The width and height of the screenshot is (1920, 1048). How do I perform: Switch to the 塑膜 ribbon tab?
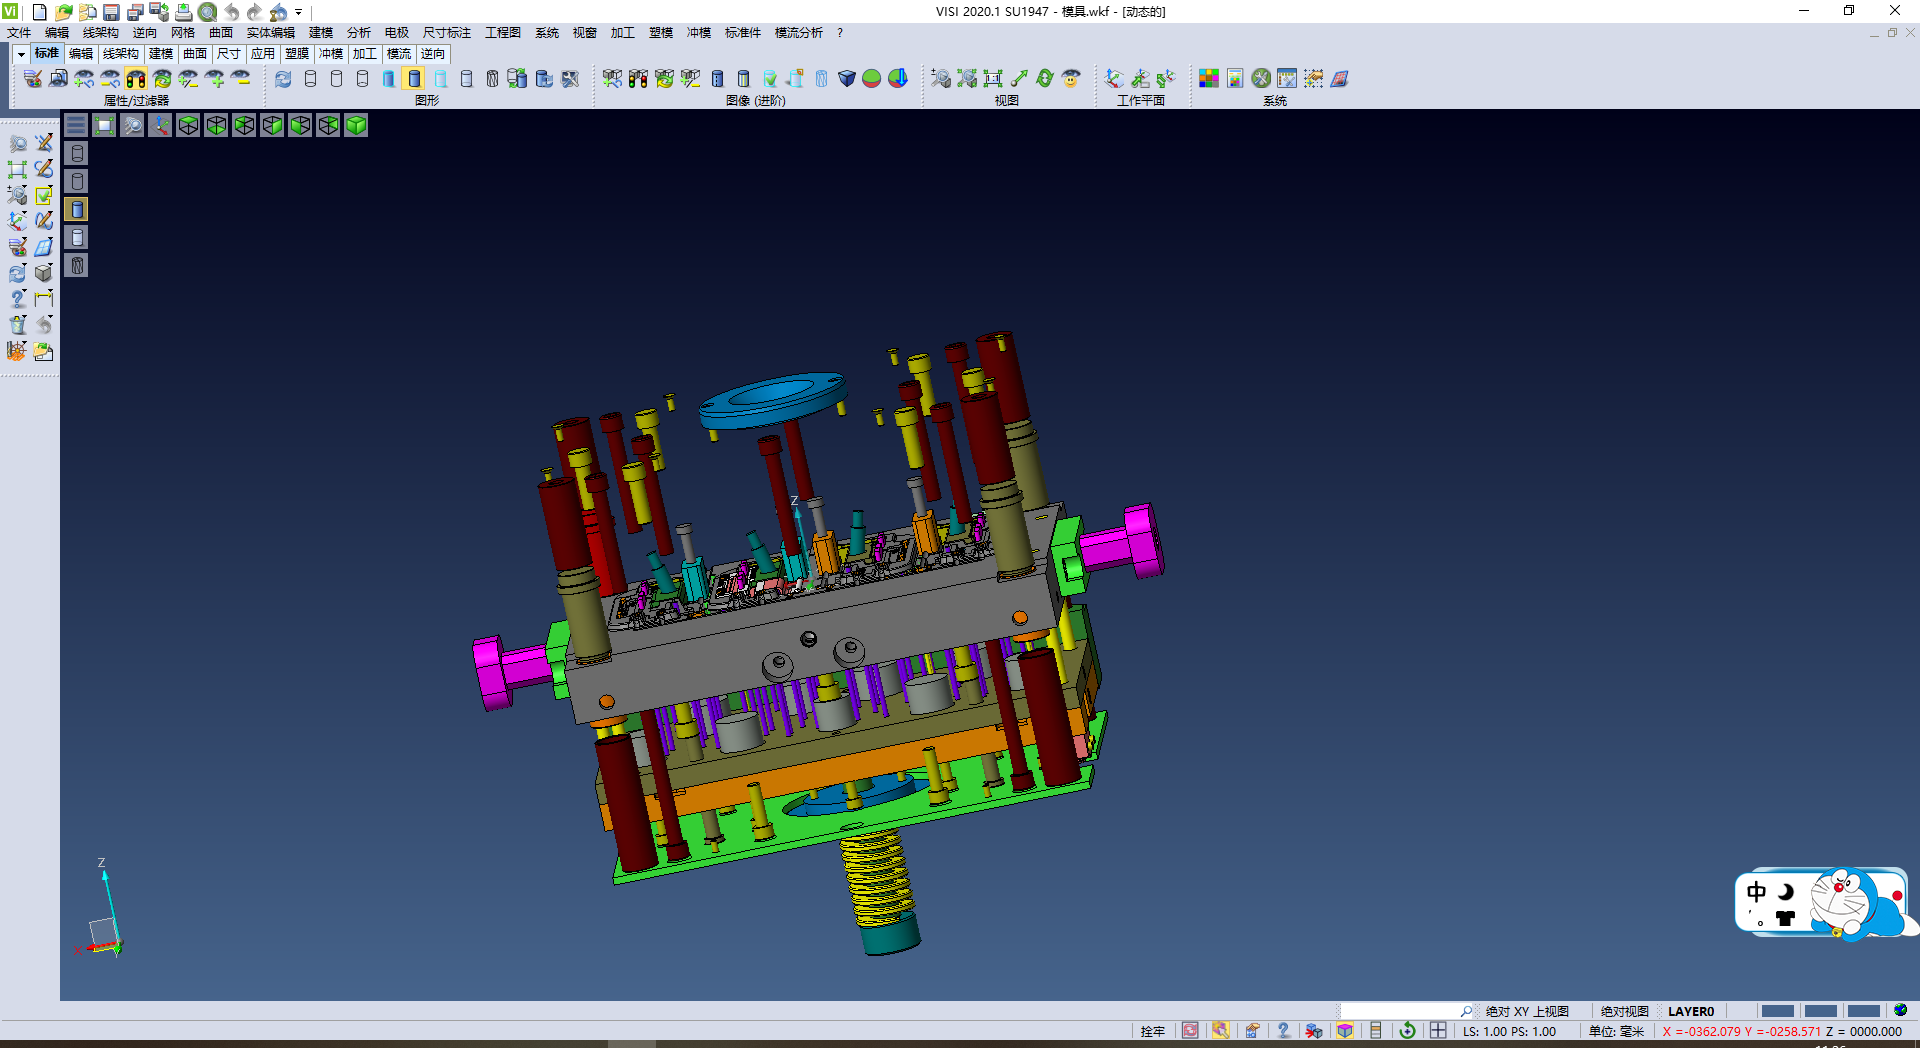pos(297,54)
